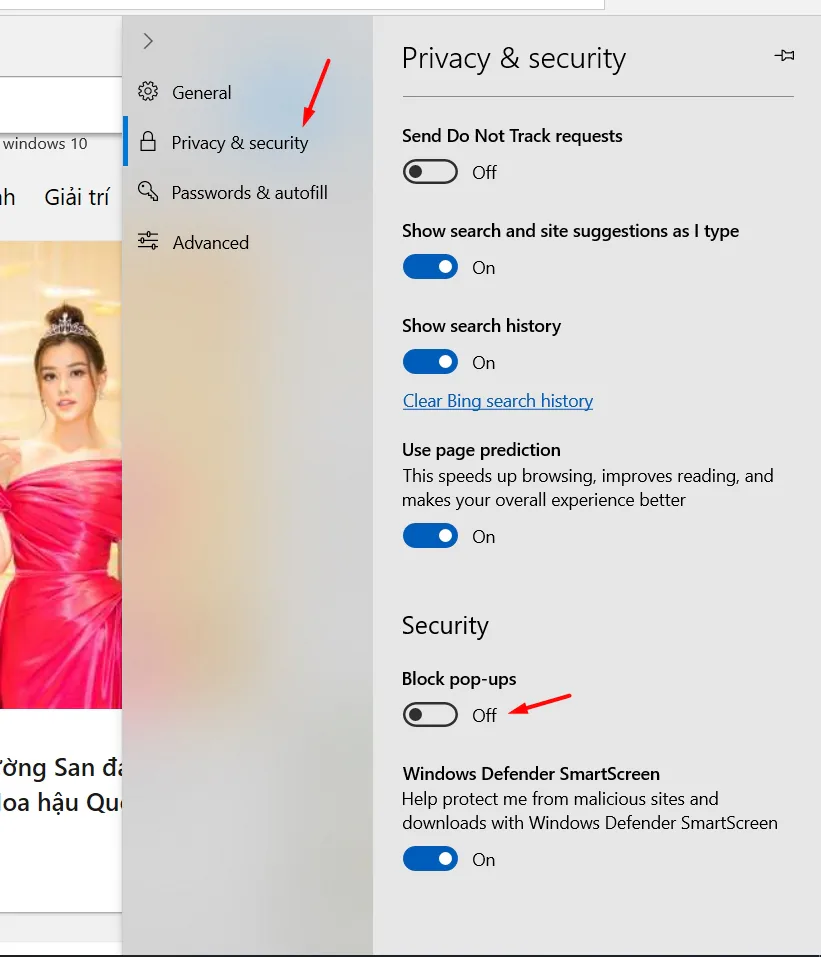Image resolution: width=821 pixels, height=957 pixels.
Task: Click the 'Windows Defender SmartScreen' label
Action: [x=531, y=774]
